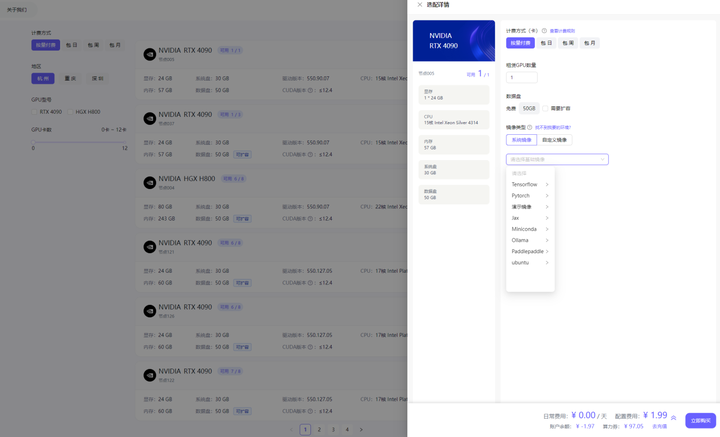Click NVIDIA logo of HGX H800 card
The height and width of the screenshot is (437, 720).
click(150, 183)
